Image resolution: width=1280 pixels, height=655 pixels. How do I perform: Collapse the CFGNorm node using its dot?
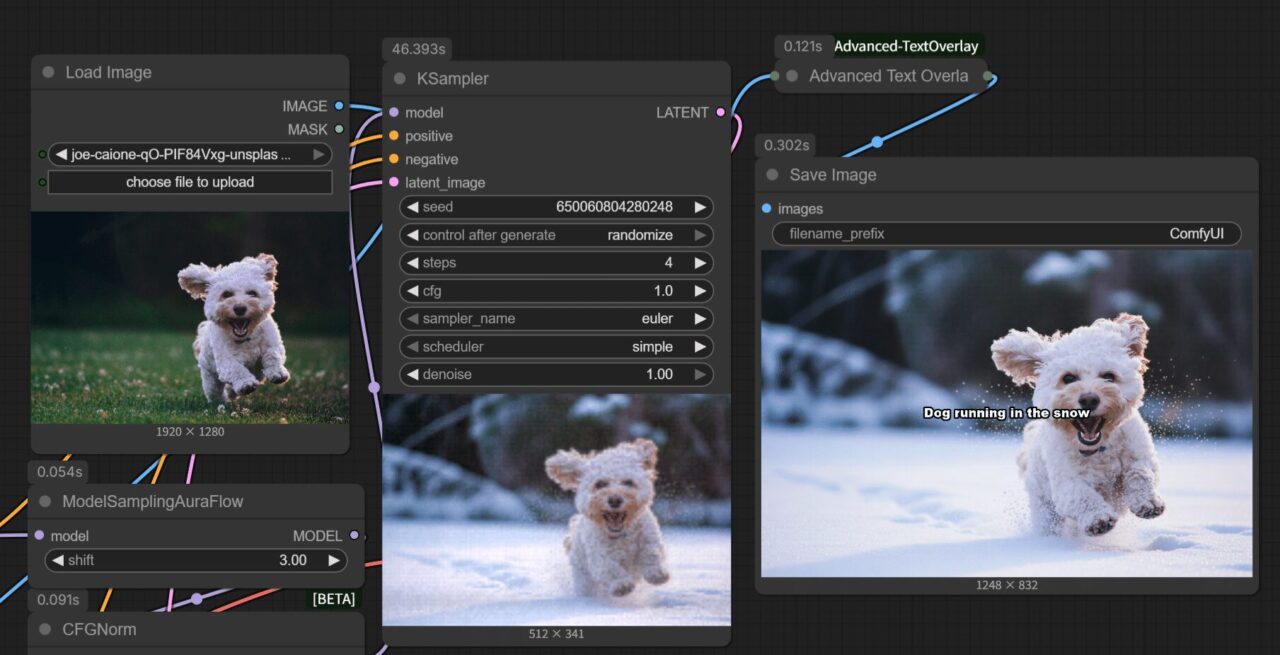tap(45, 629)
